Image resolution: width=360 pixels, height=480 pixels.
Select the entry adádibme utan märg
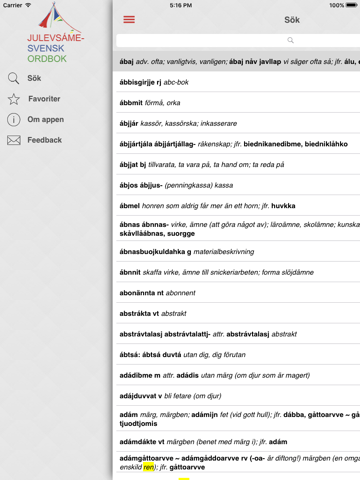(237, 376)
